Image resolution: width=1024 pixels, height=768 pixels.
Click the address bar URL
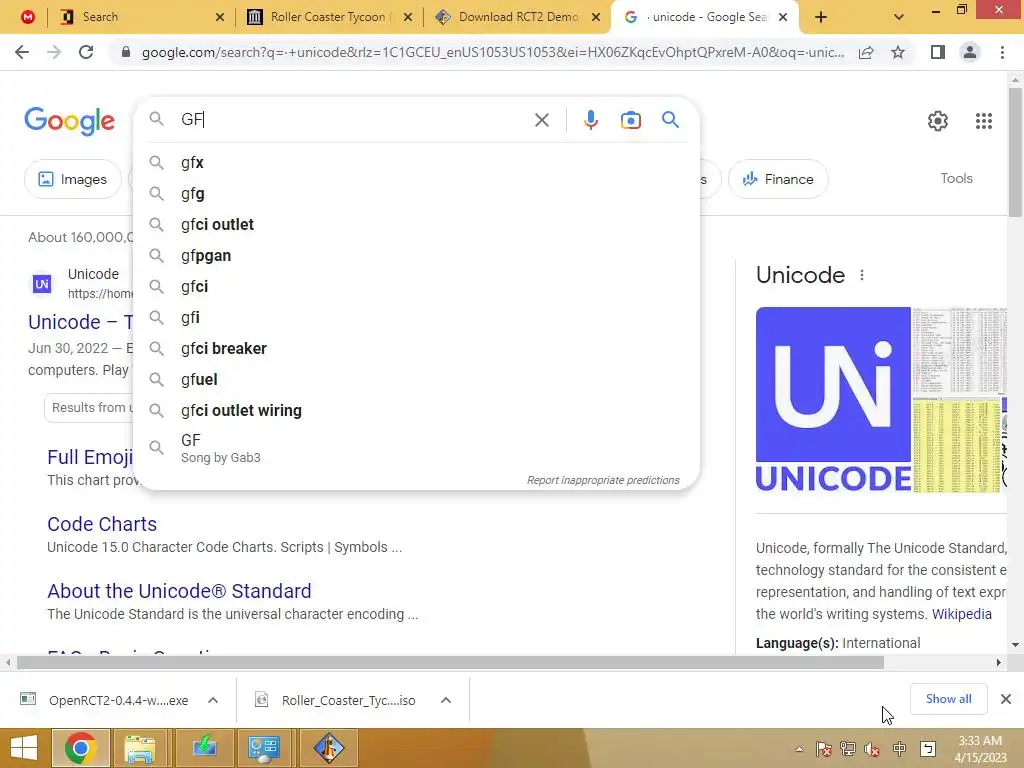[x=492, y=52]
